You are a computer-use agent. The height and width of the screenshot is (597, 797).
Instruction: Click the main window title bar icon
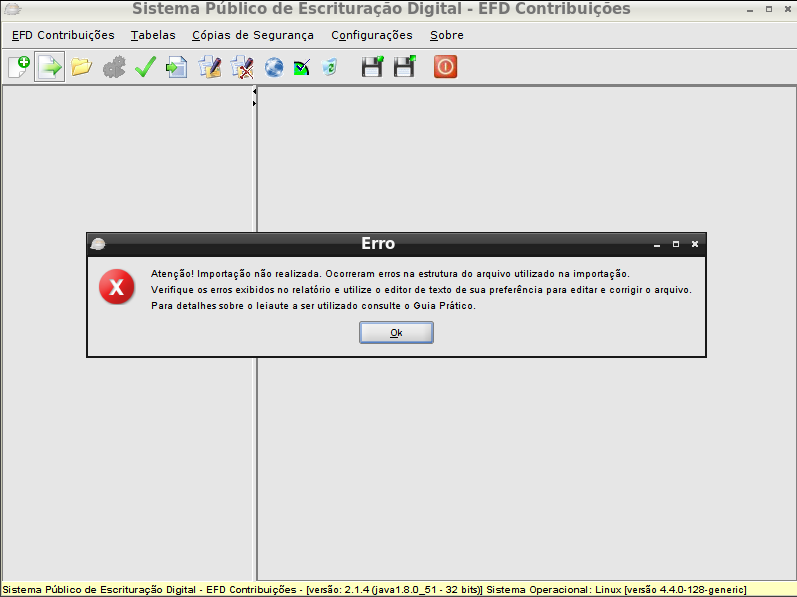pyautogui.click(x=13, y=9)
